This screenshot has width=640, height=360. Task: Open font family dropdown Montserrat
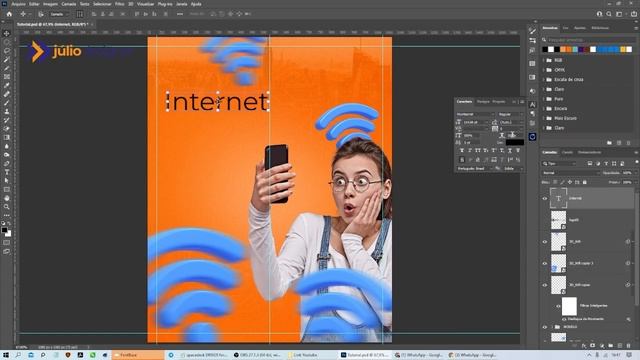click(x=475, y=114)
